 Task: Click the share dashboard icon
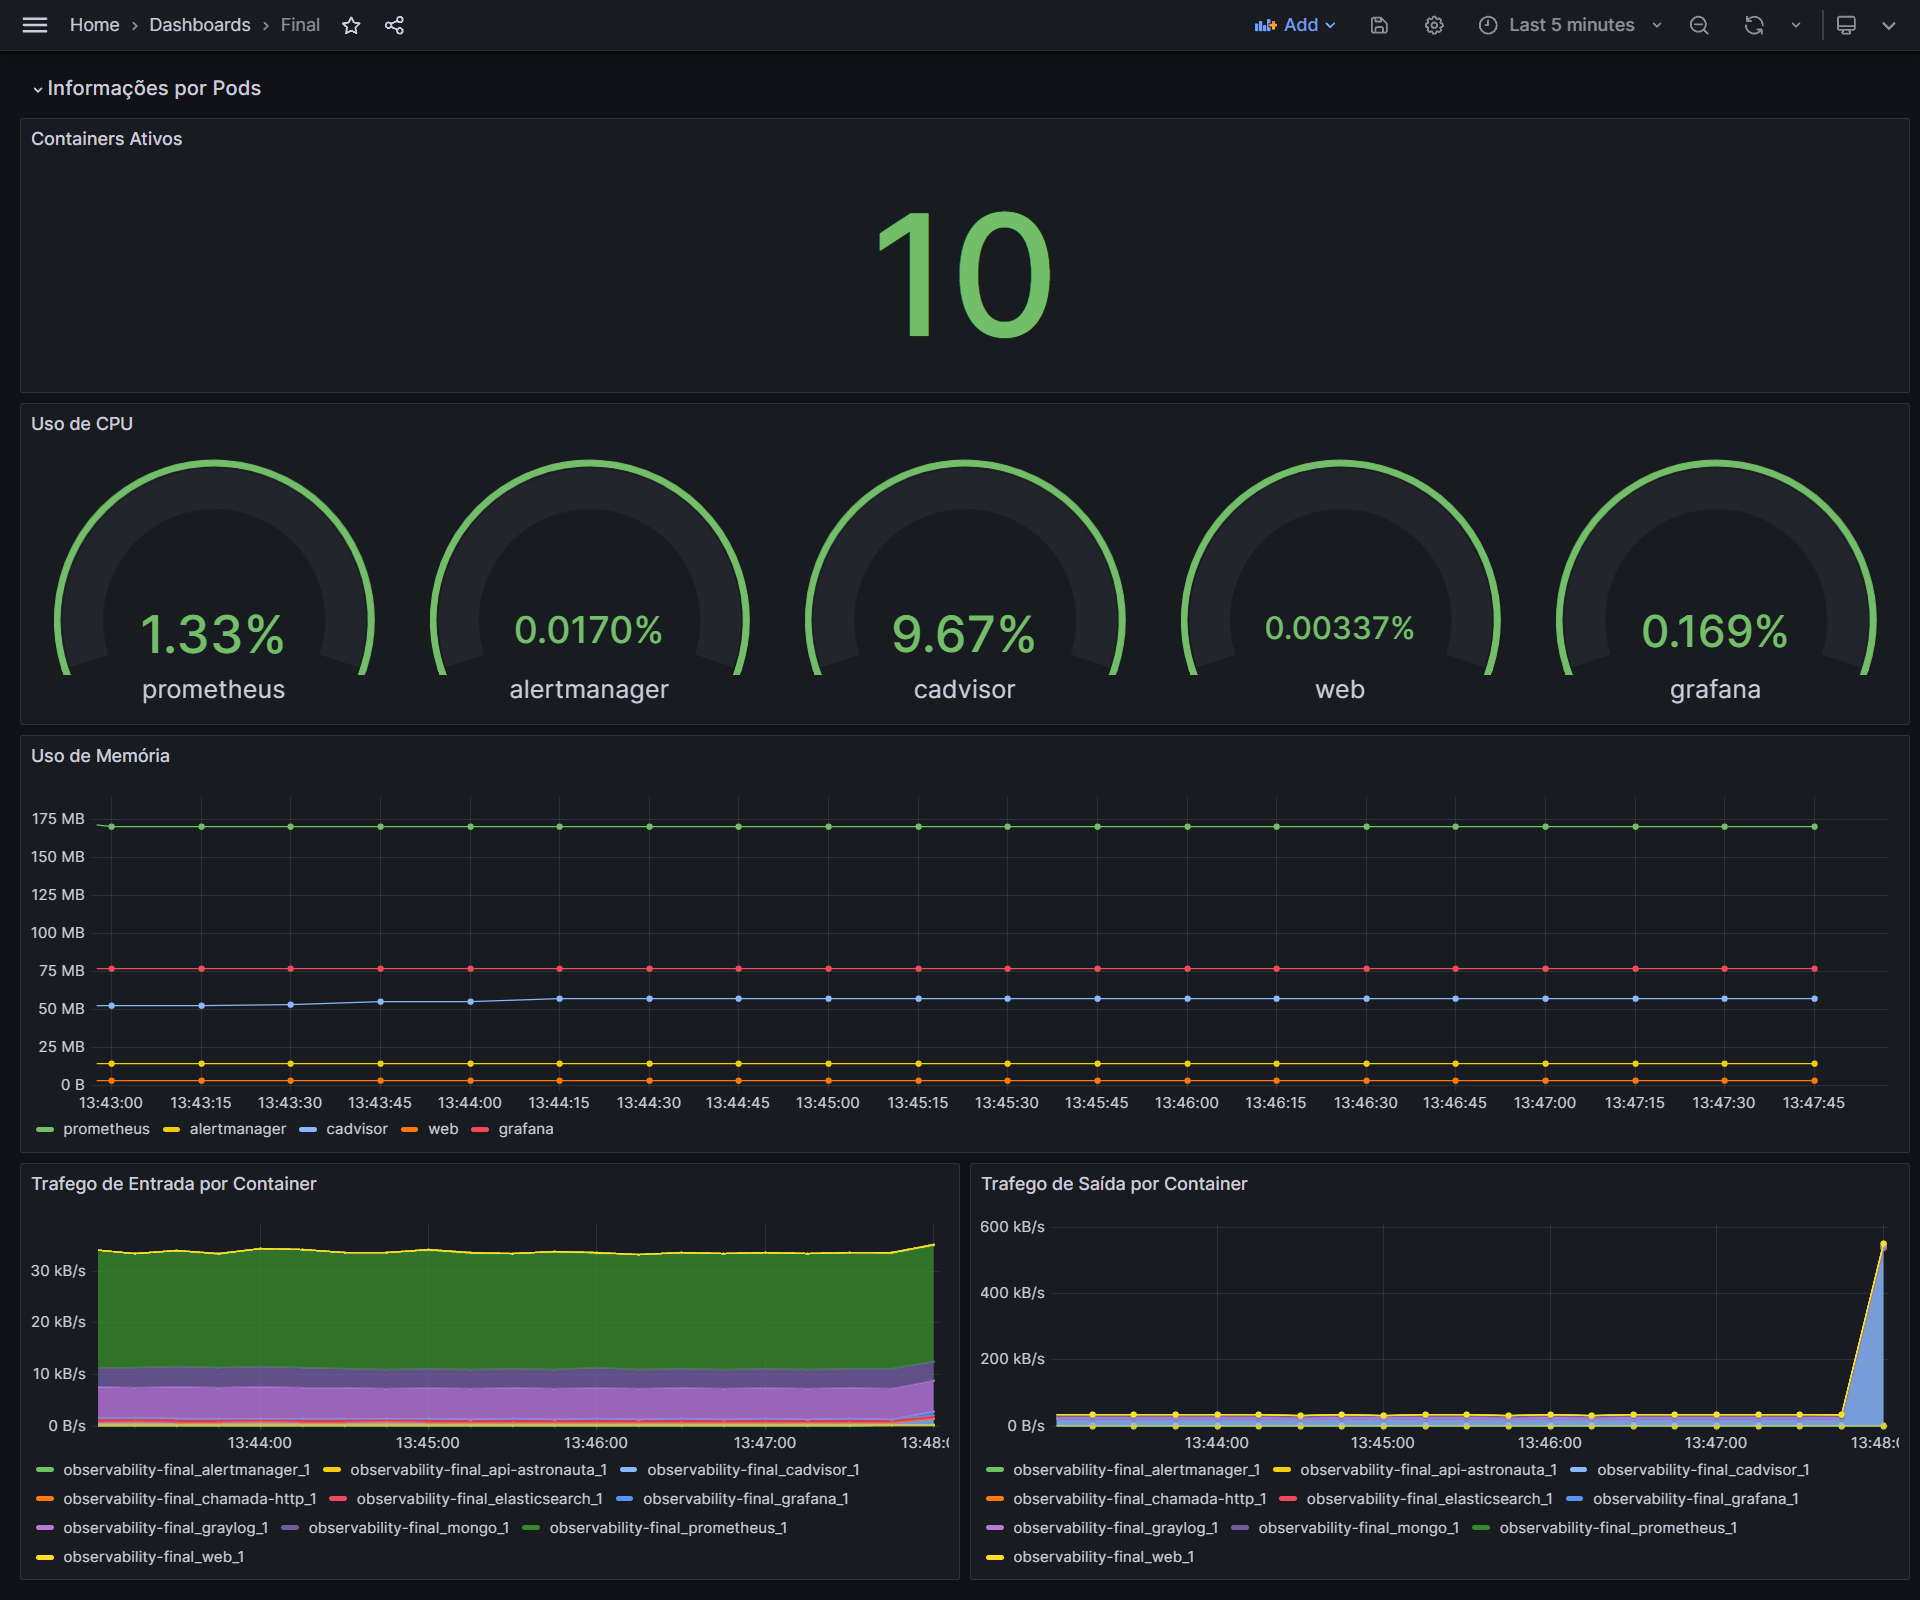394,25
